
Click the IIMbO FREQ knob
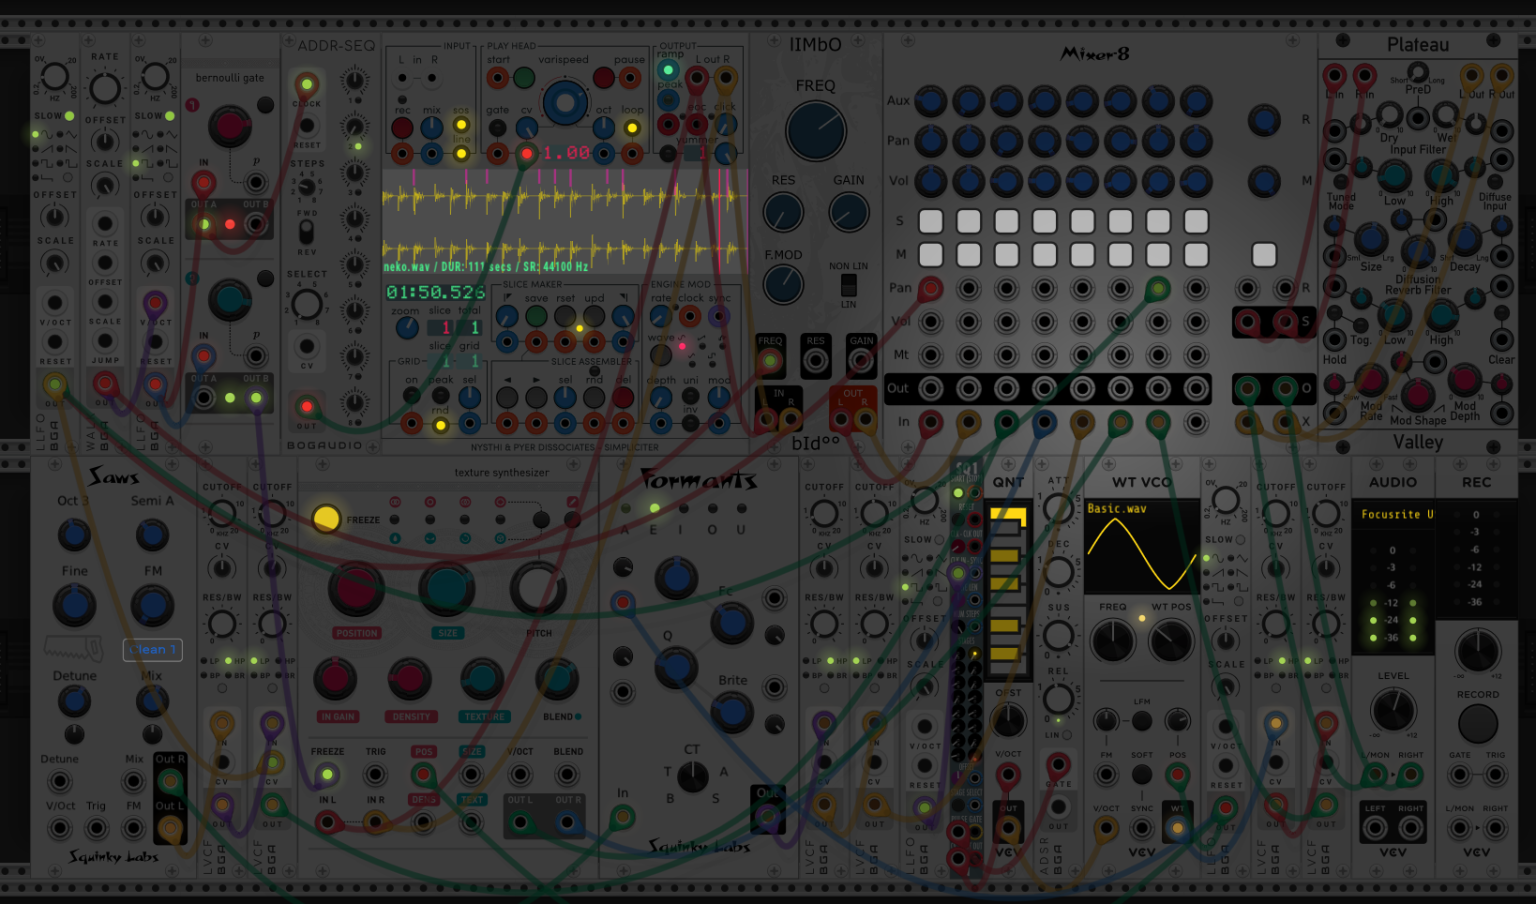point(816,131)
